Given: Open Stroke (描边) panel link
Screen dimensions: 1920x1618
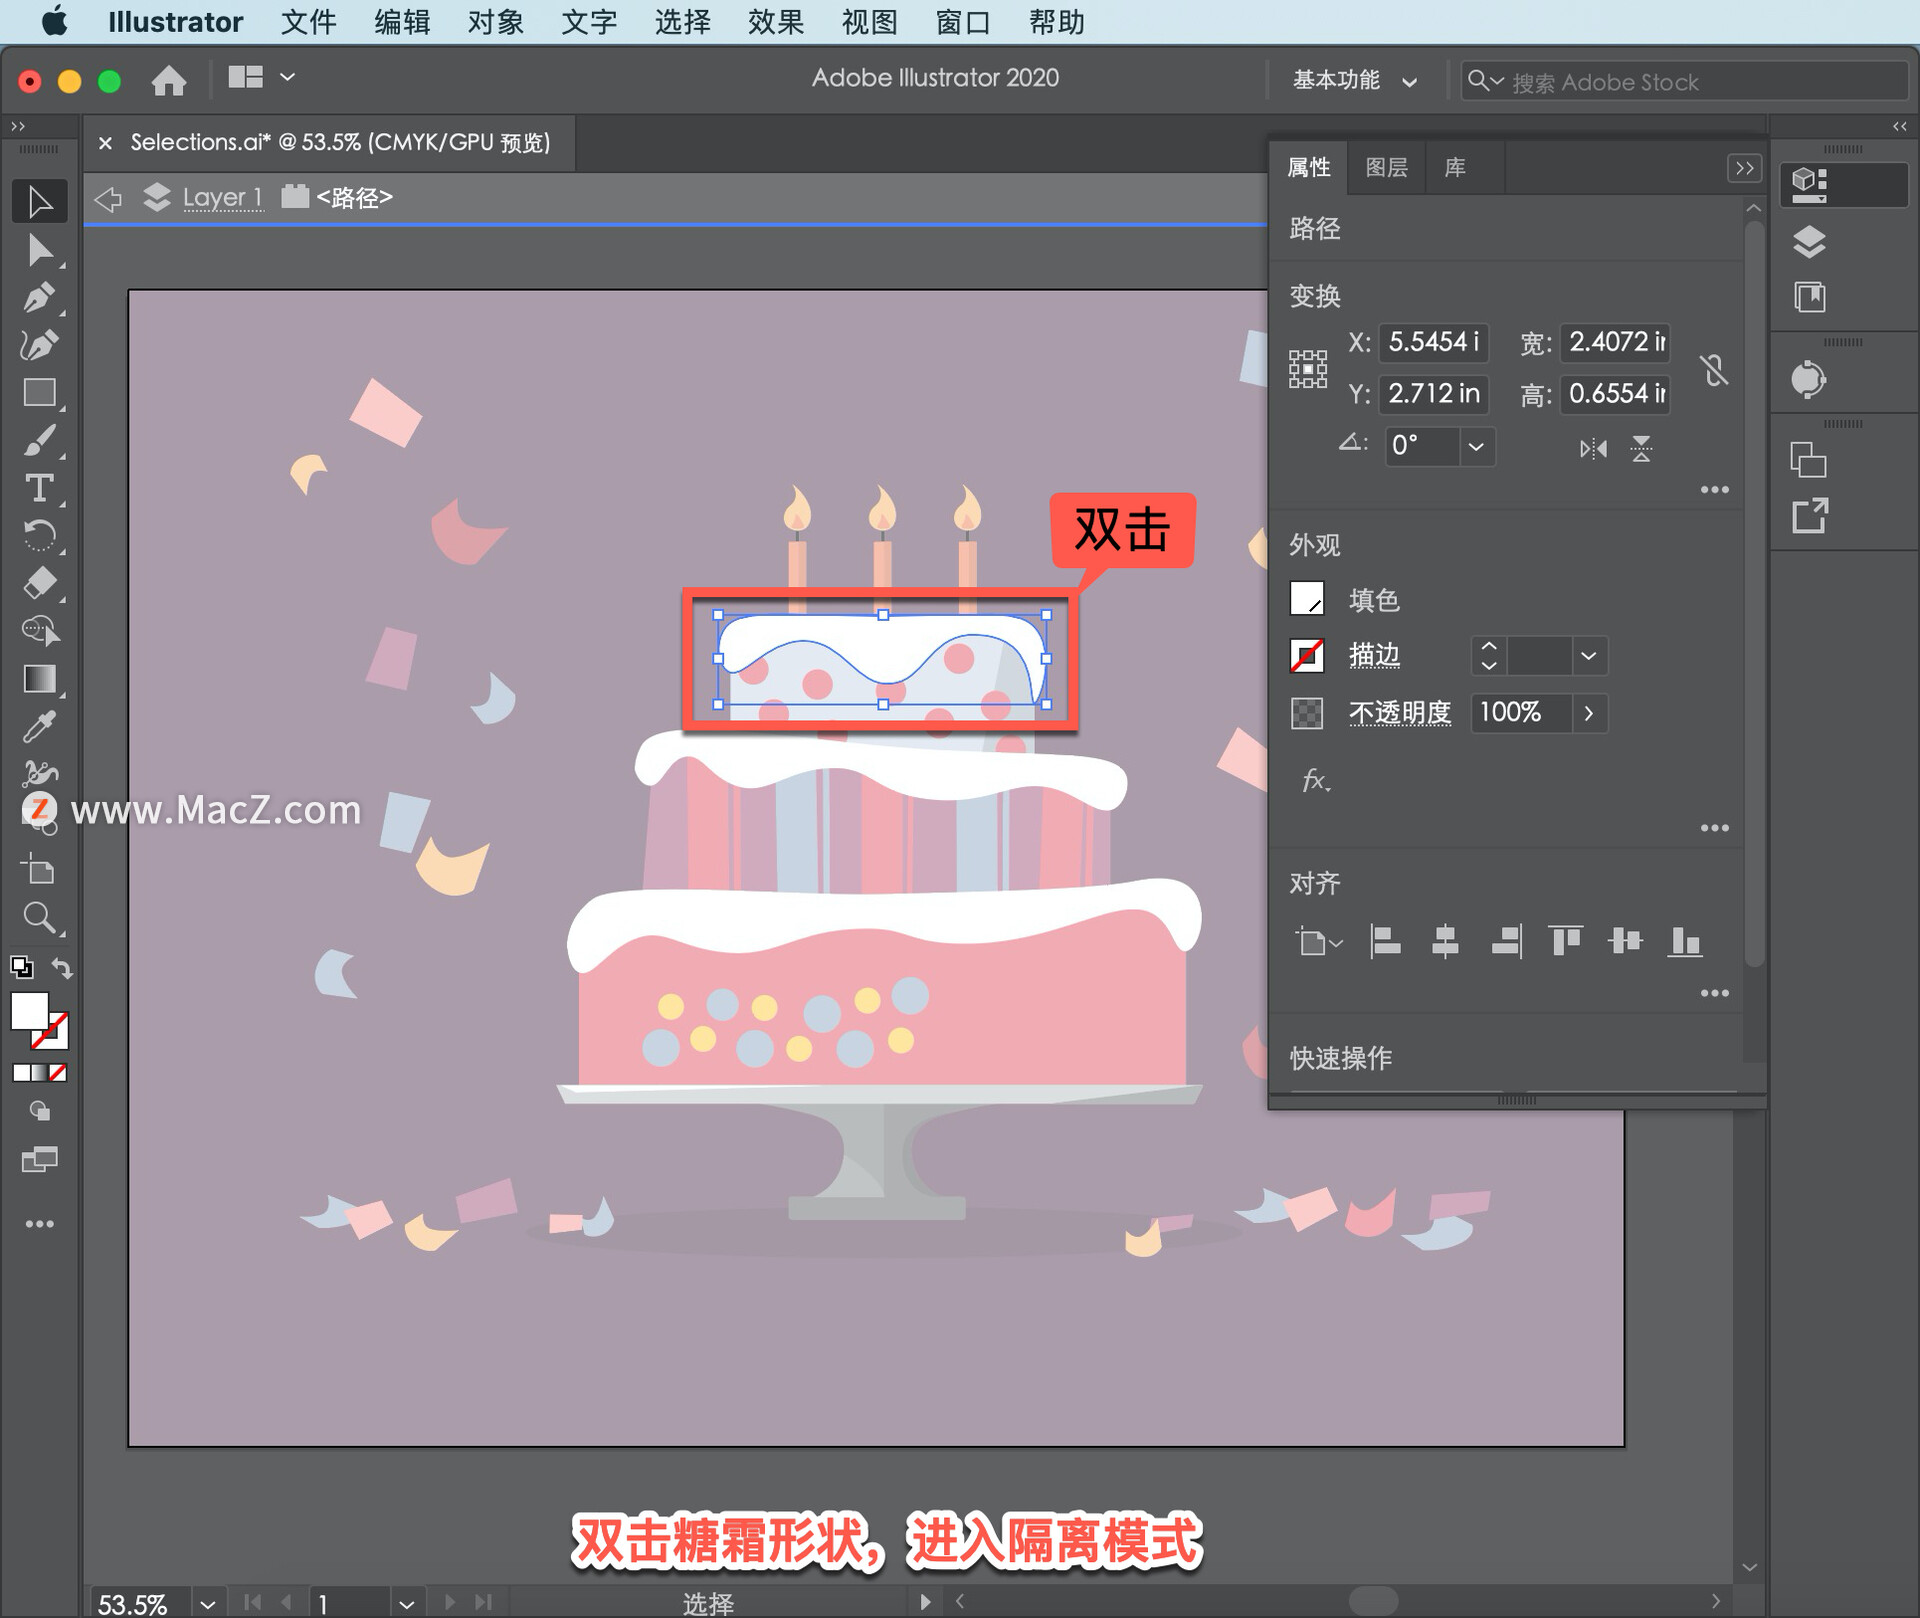Looking at the screenshot, I should point(1374,656).
